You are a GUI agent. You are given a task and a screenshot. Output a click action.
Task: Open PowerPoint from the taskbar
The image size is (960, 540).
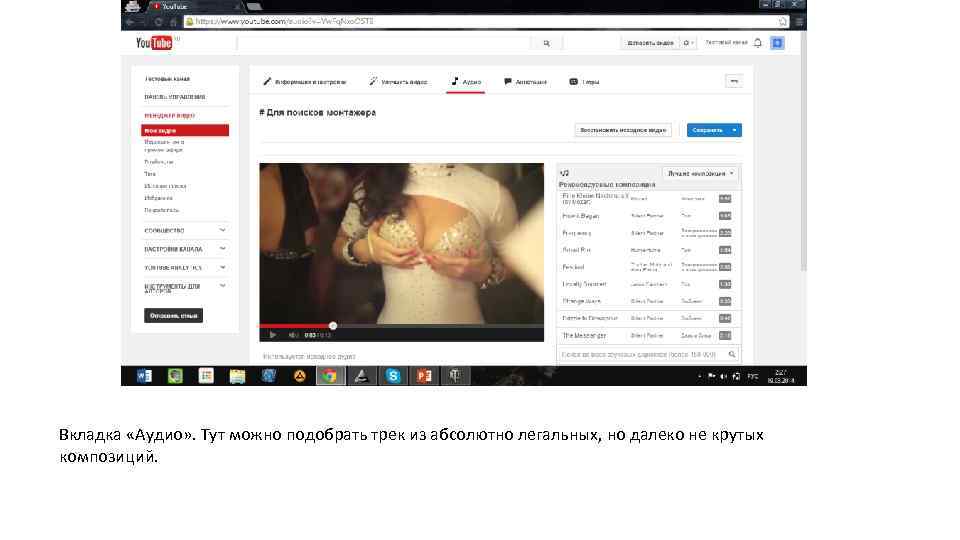[x=424, y=376]
